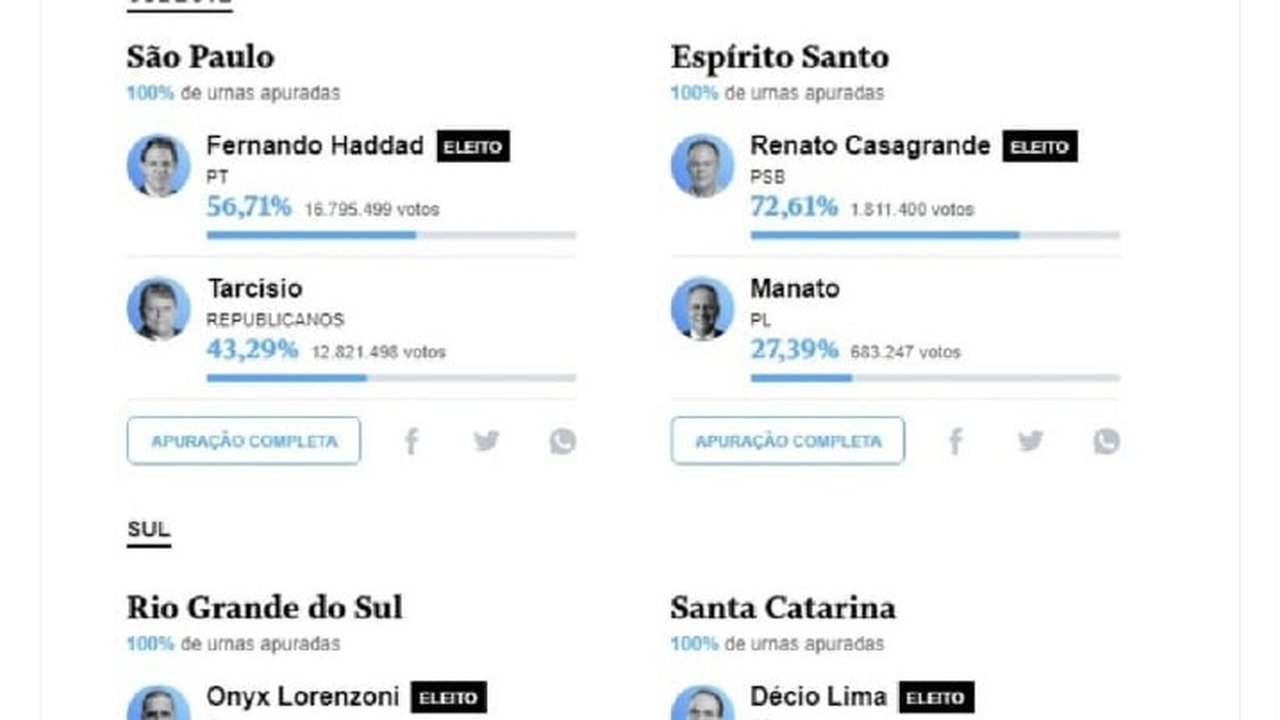
Task: Click Fernando Haddad's candidate photo
Action: (x=158, y=165)
